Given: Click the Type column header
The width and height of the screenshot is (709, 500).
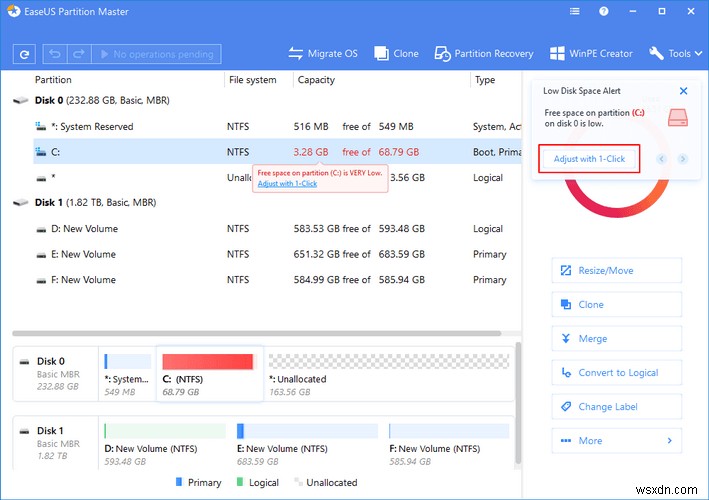Looking at the screenshot, I should 485,80.
